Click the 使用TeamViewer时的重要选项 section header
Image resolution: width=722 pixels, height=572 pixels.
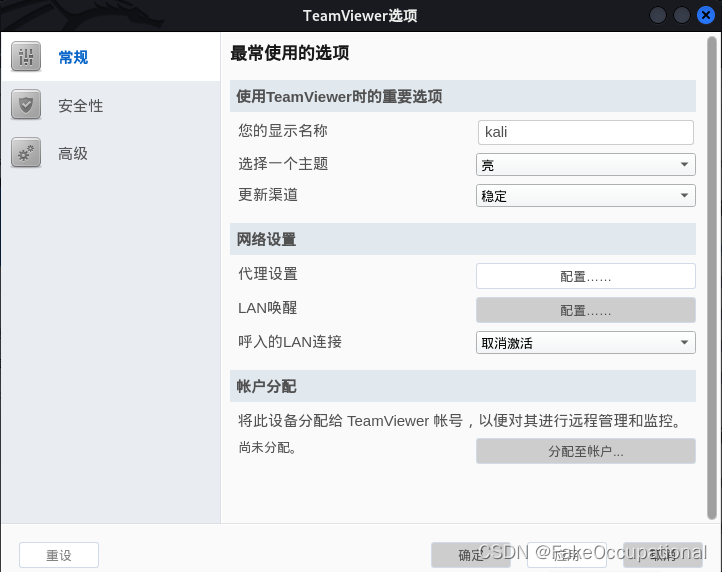click(x=463, y=96)
